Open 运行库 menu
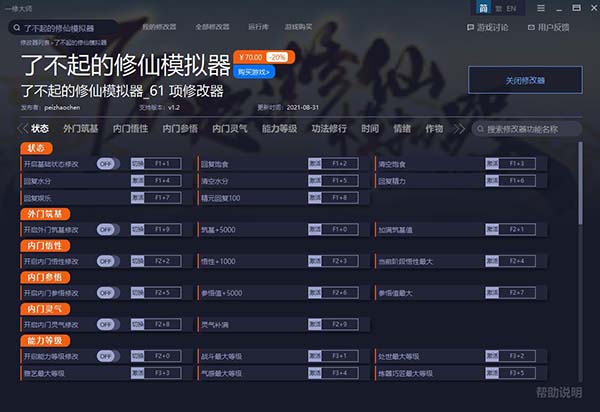The height and width of the screenshot is (412, 600). pos(258,27)
